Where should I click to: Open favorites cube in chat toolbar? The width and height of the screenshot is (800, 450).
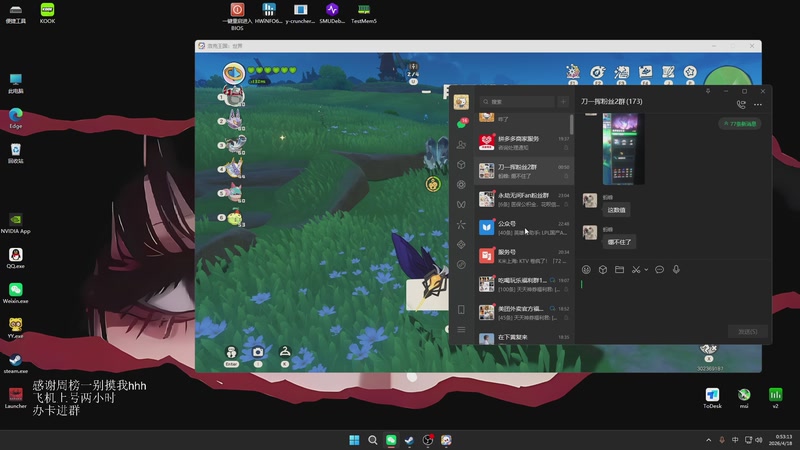coord(603,269)
